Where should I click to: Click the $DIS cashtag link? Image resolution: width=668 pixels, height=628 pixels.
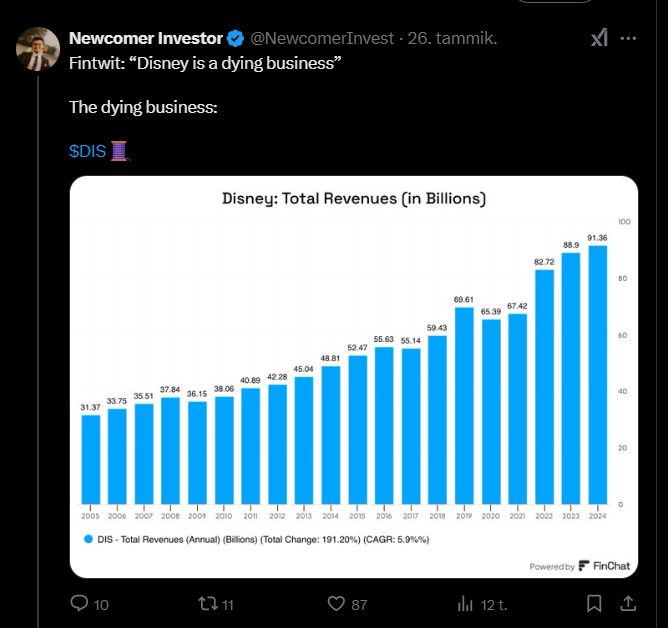pos(88,151)
